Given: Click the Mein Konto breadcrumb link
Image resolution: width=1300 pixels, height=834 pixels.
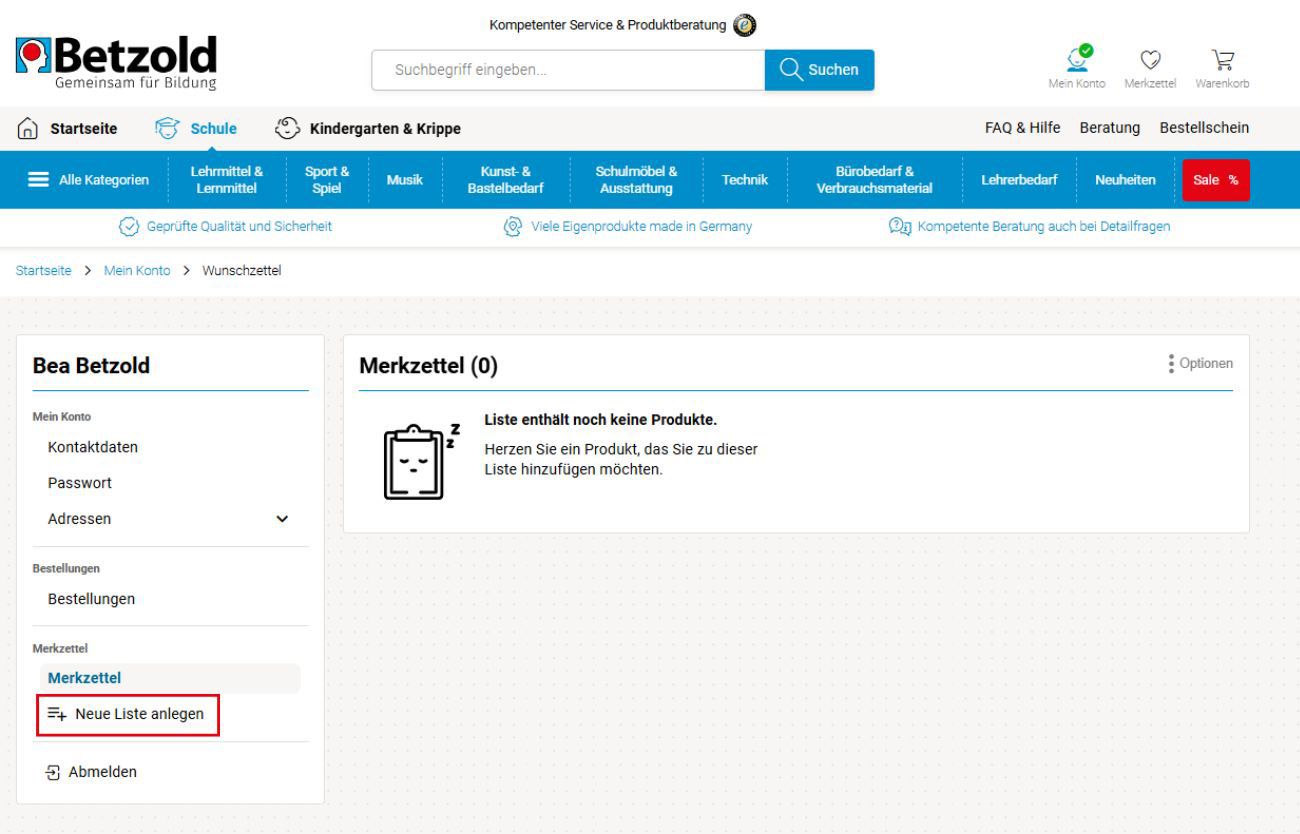Looking at the screenshot, I should coord(137,271).
